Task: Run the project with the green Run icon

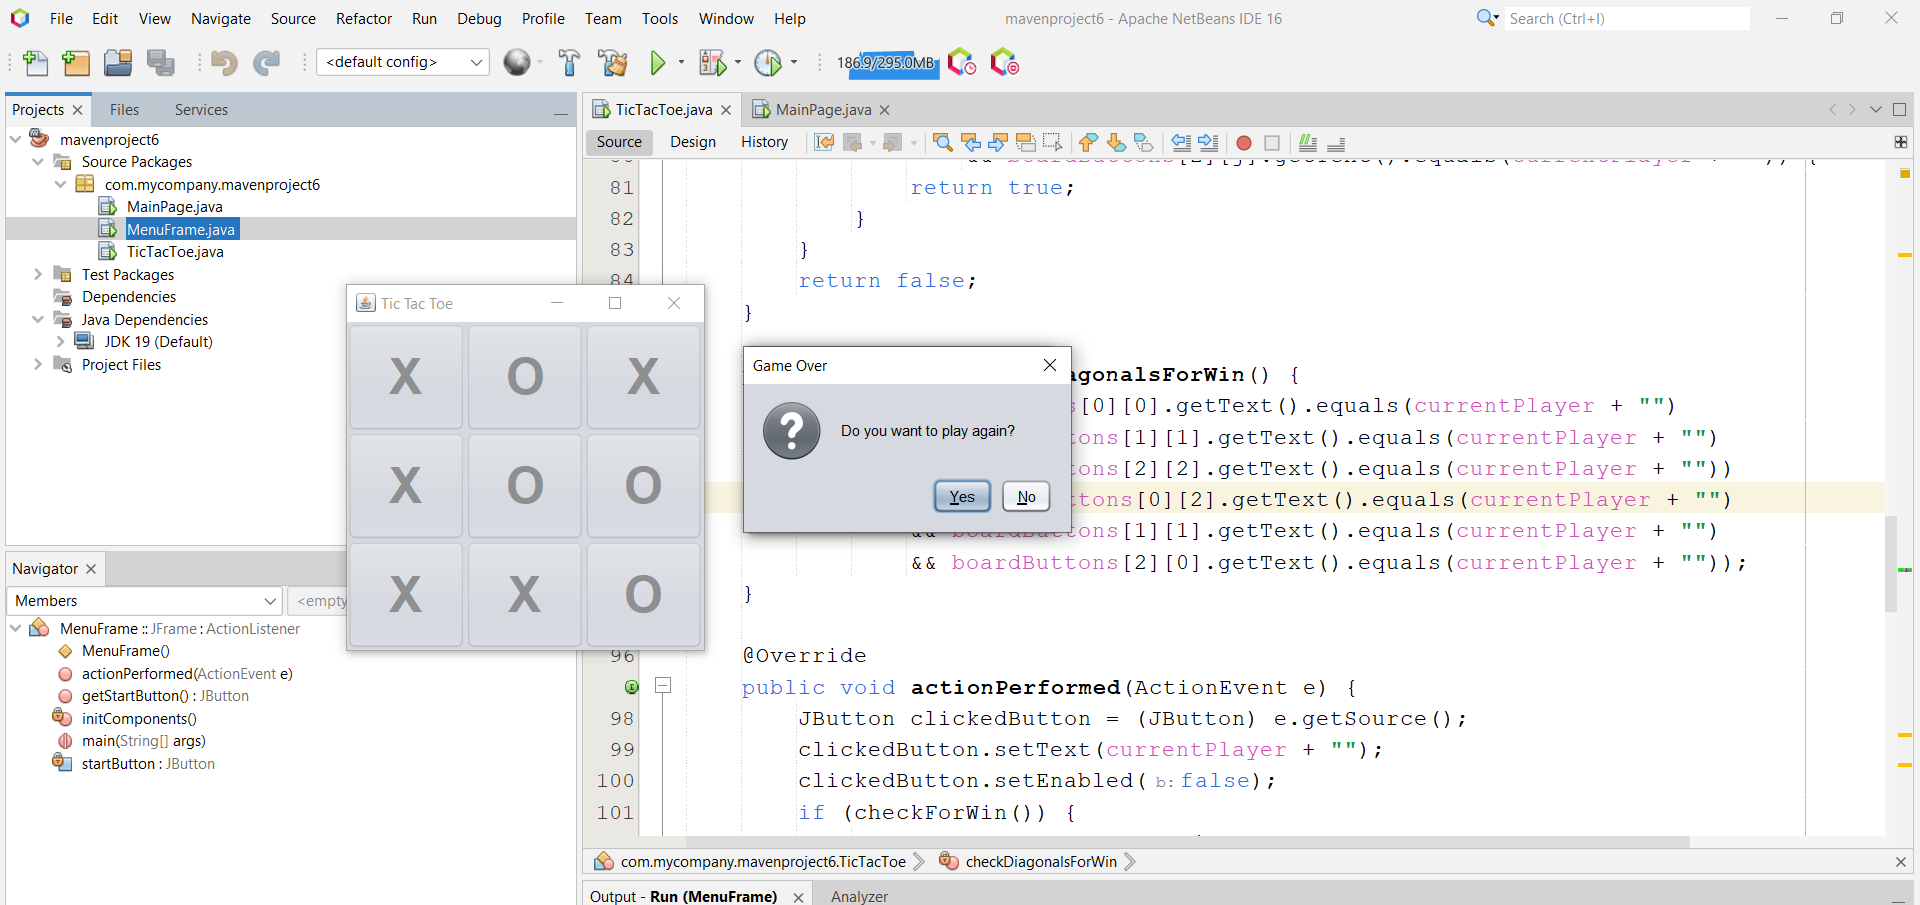Action: (659, 62)
